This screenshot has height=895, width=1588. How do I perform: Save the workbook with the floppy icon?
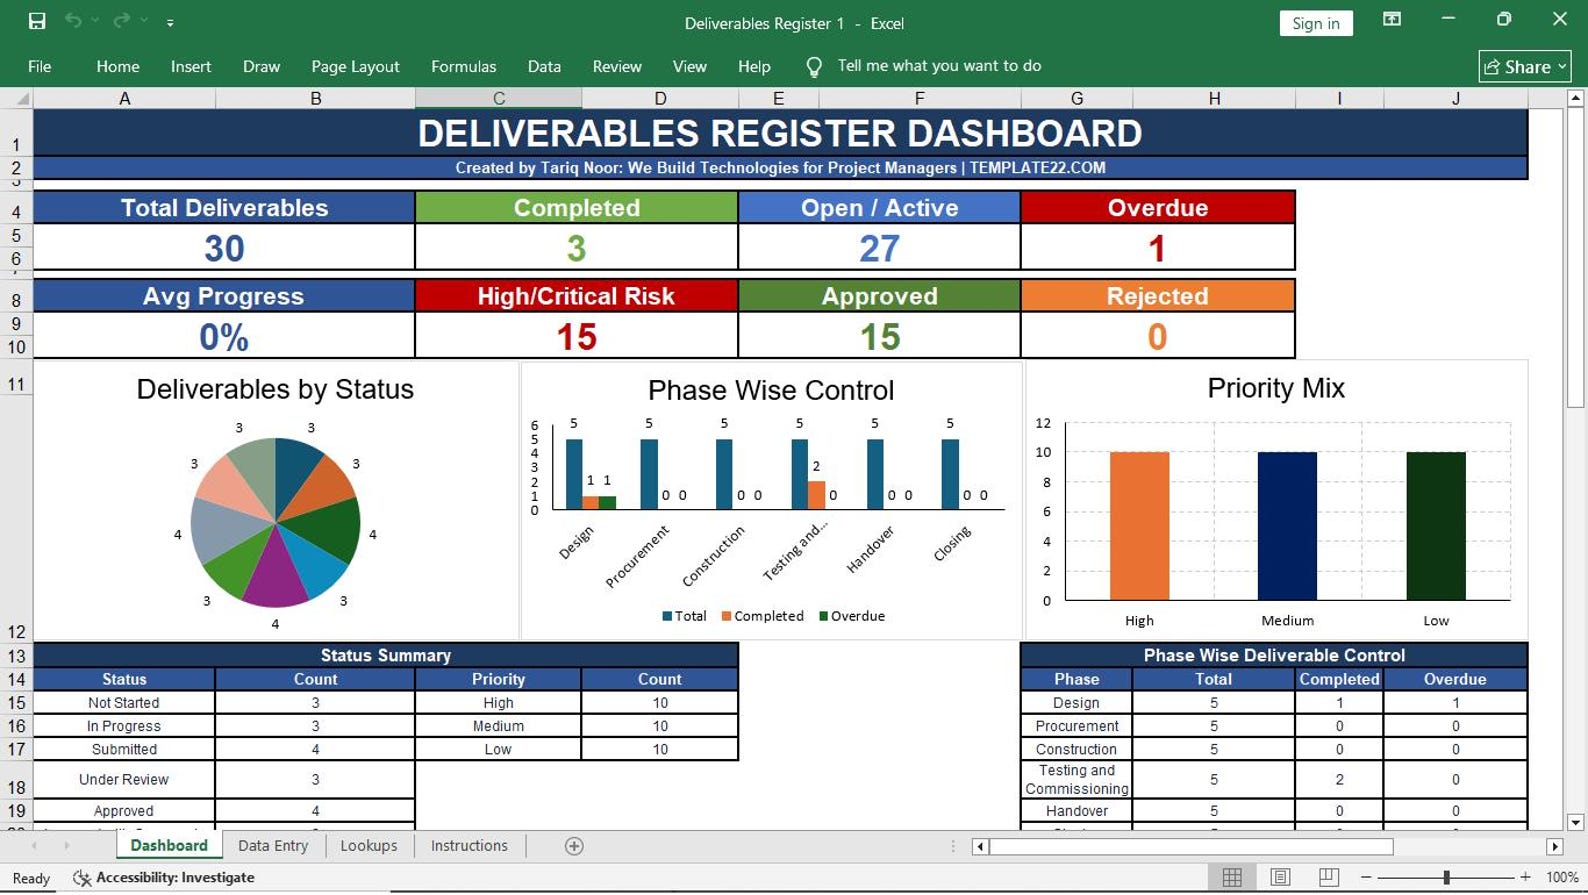click(x=37, y=21)
